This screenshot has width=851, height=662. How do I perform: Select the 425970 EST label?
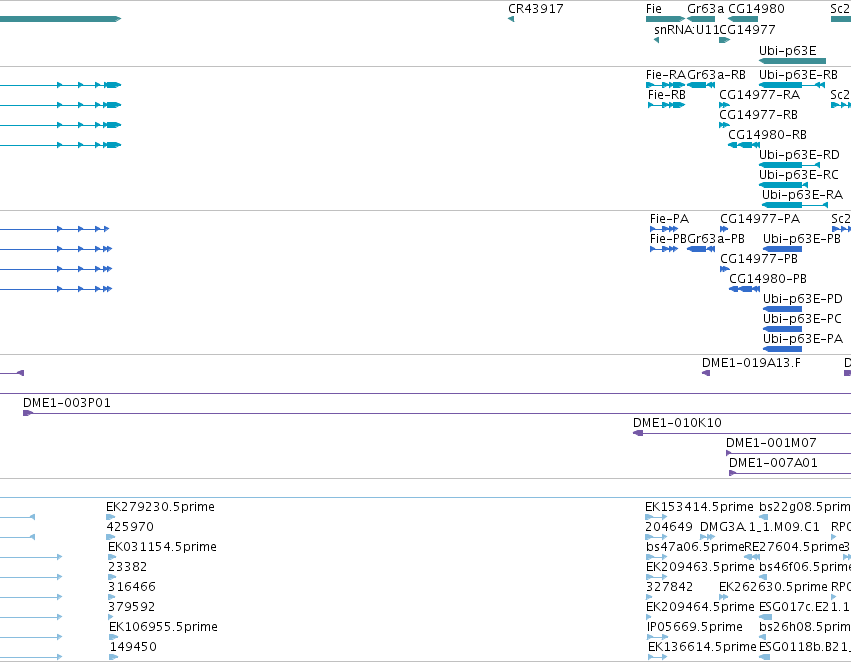click(x=130, y=527)
